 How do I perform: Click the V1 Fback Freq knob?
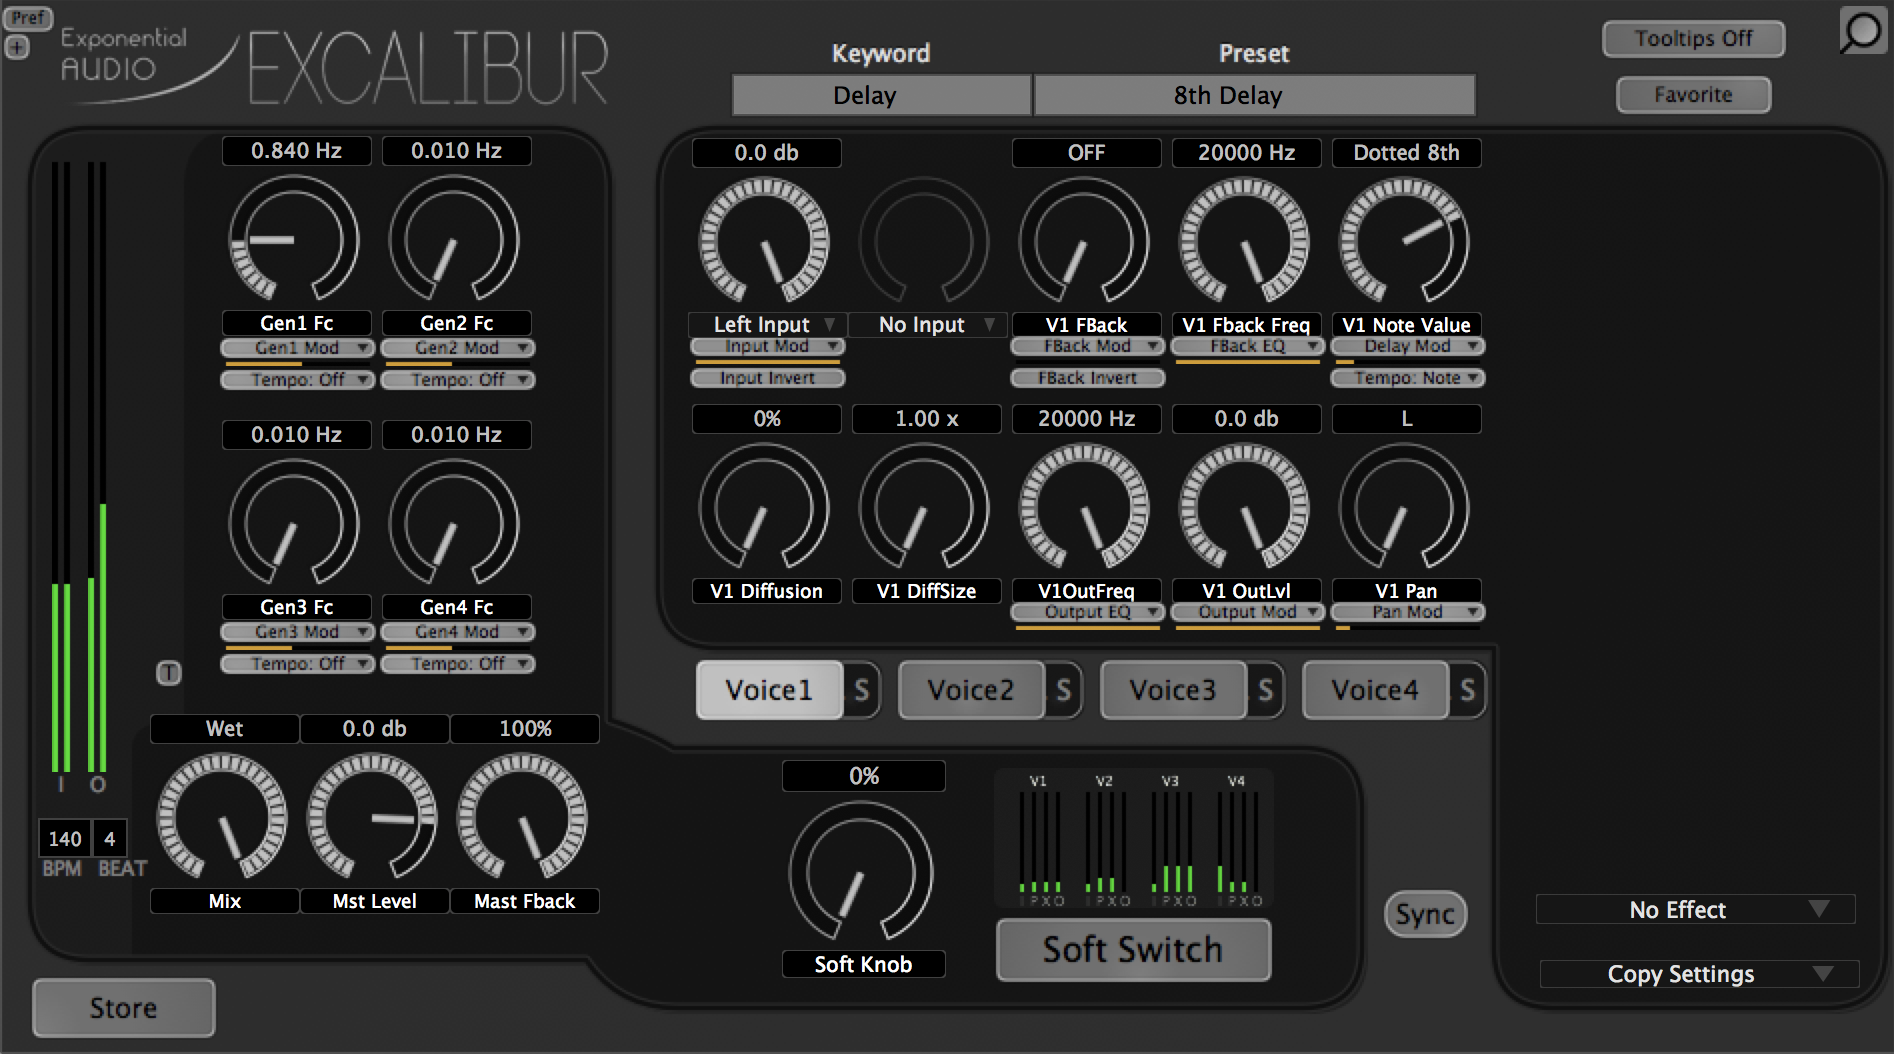pos(1244,241)
